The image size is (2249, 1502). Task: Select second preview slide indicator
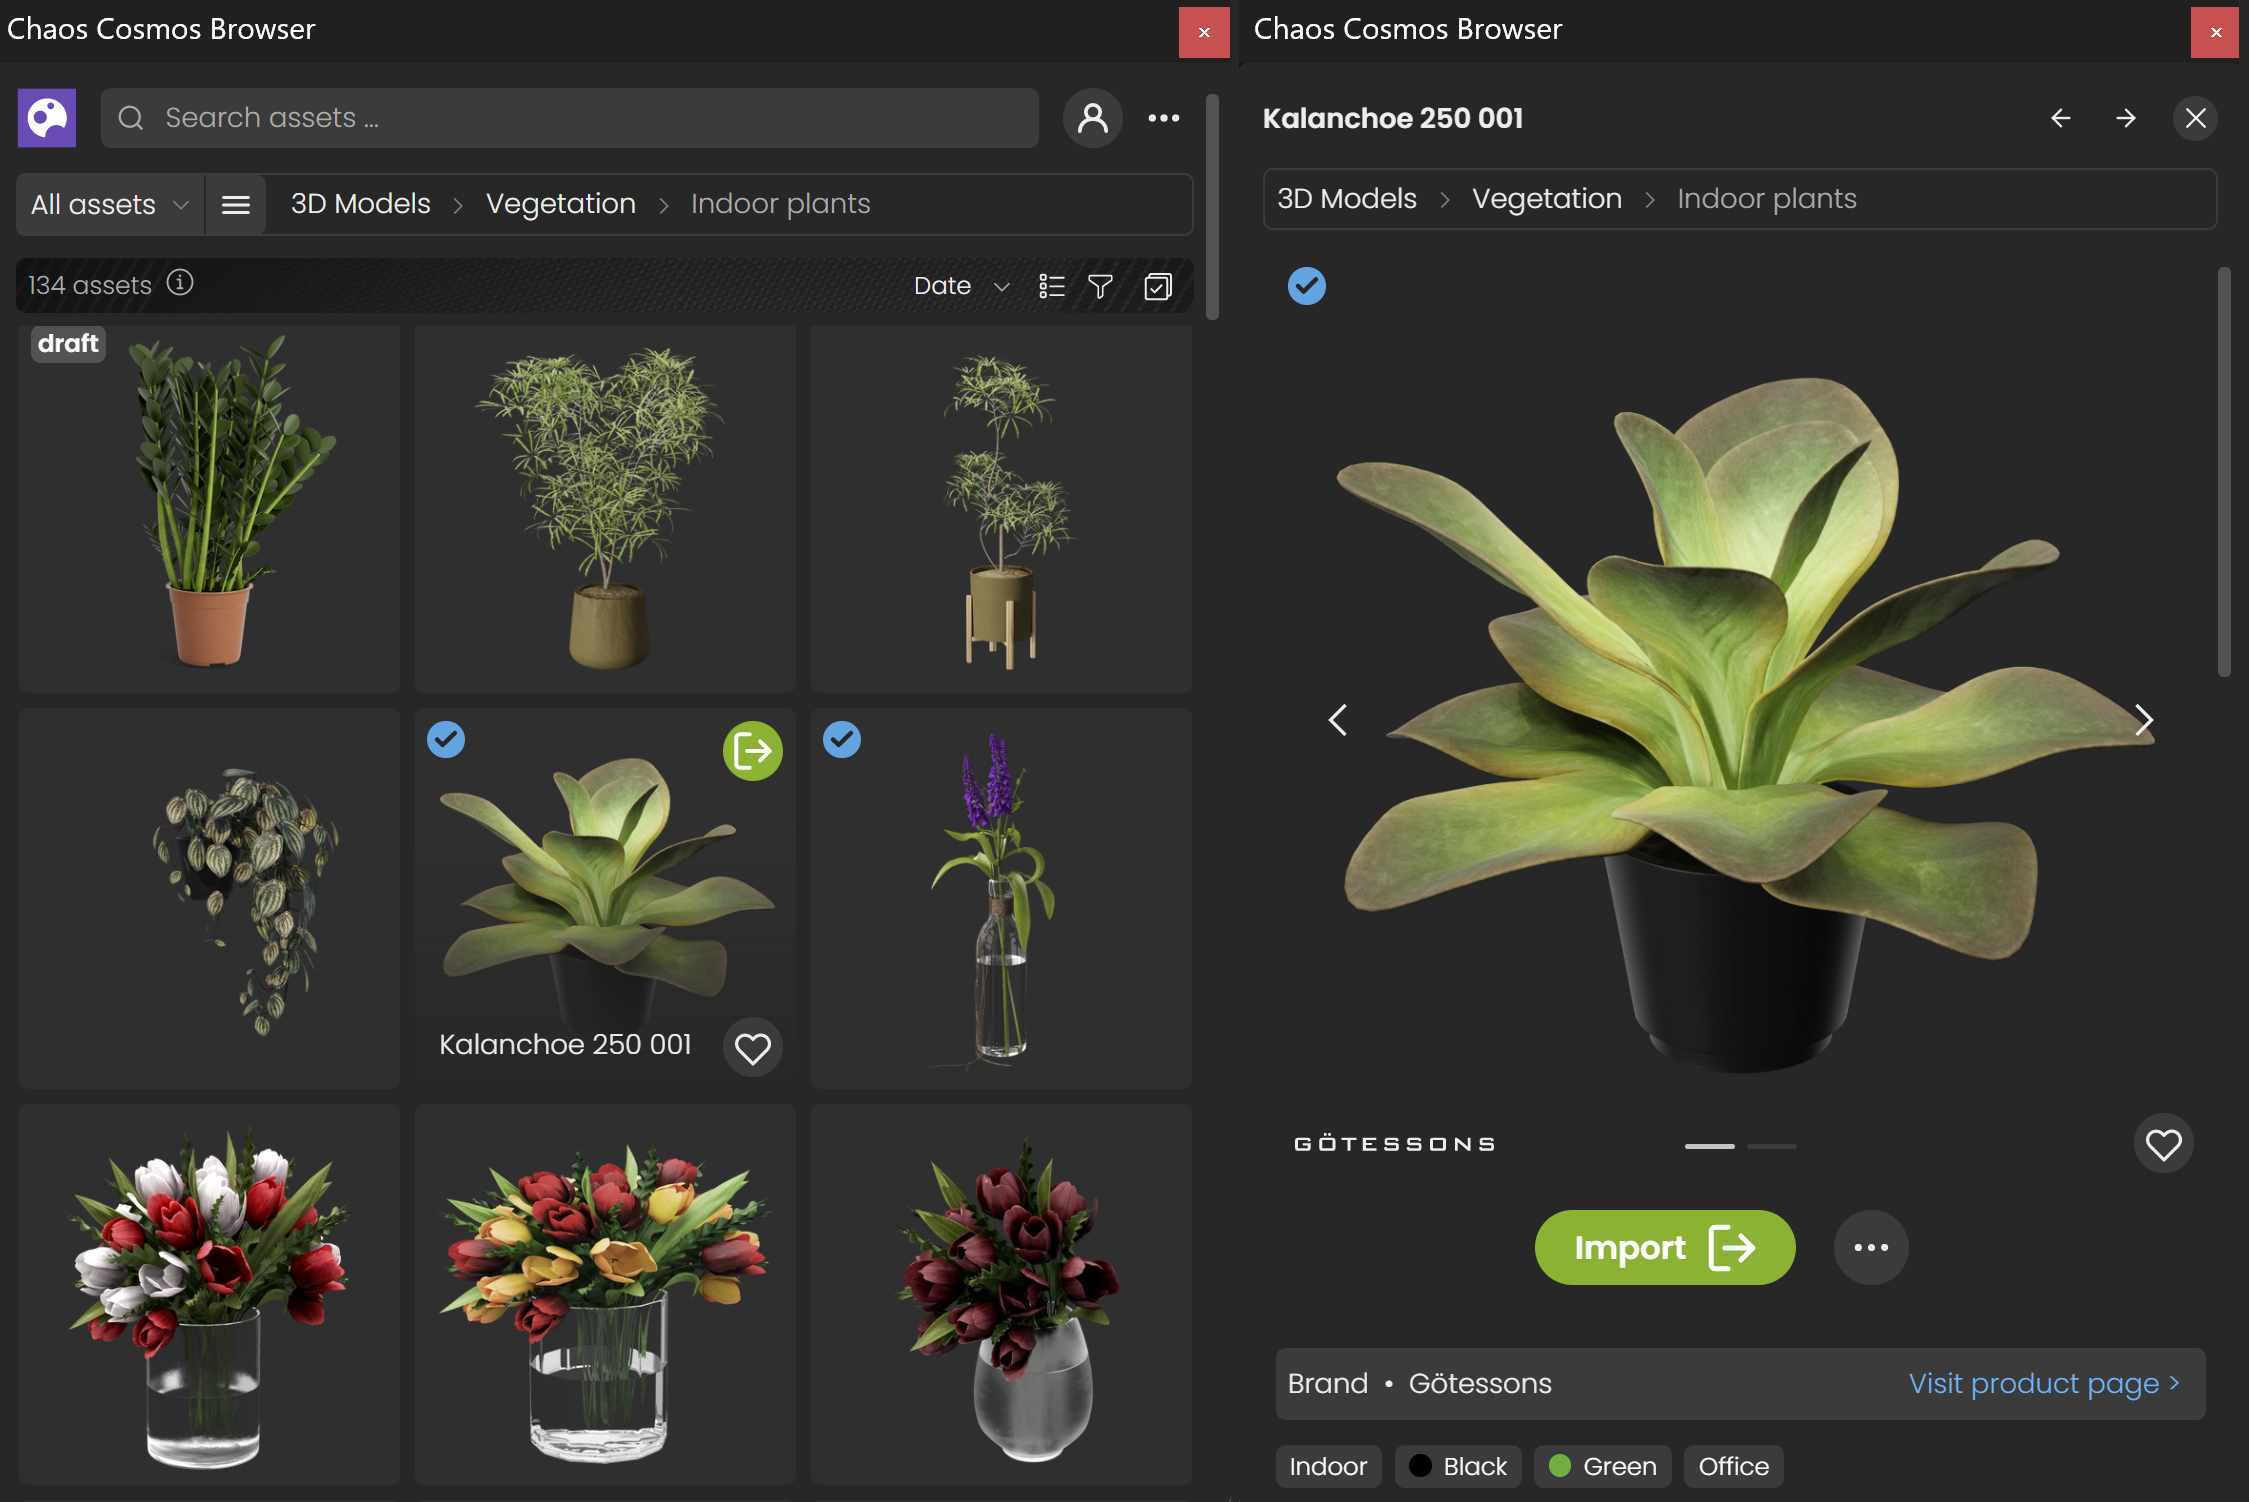click(1772, 1146)
